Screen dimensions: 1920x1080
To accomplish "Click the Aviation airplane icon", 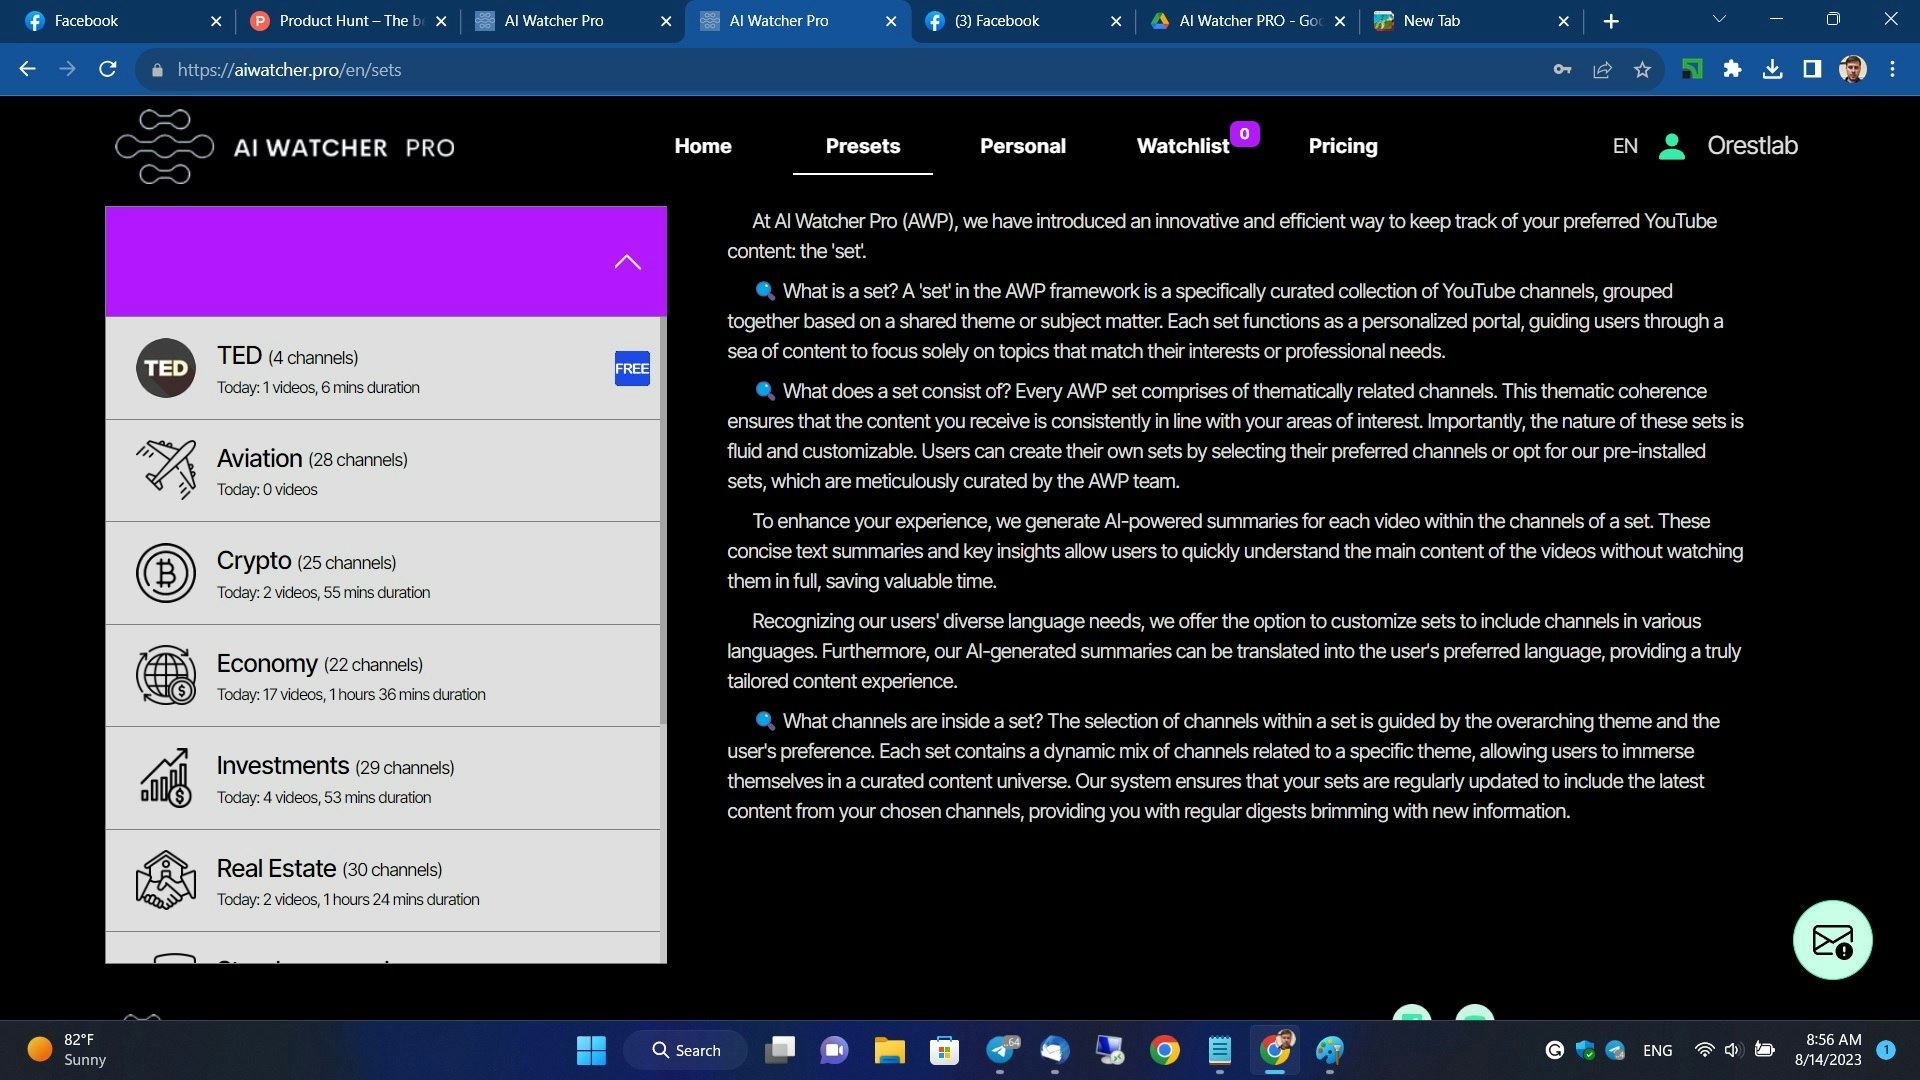I will pyautogui.click(x=166, y=469).
